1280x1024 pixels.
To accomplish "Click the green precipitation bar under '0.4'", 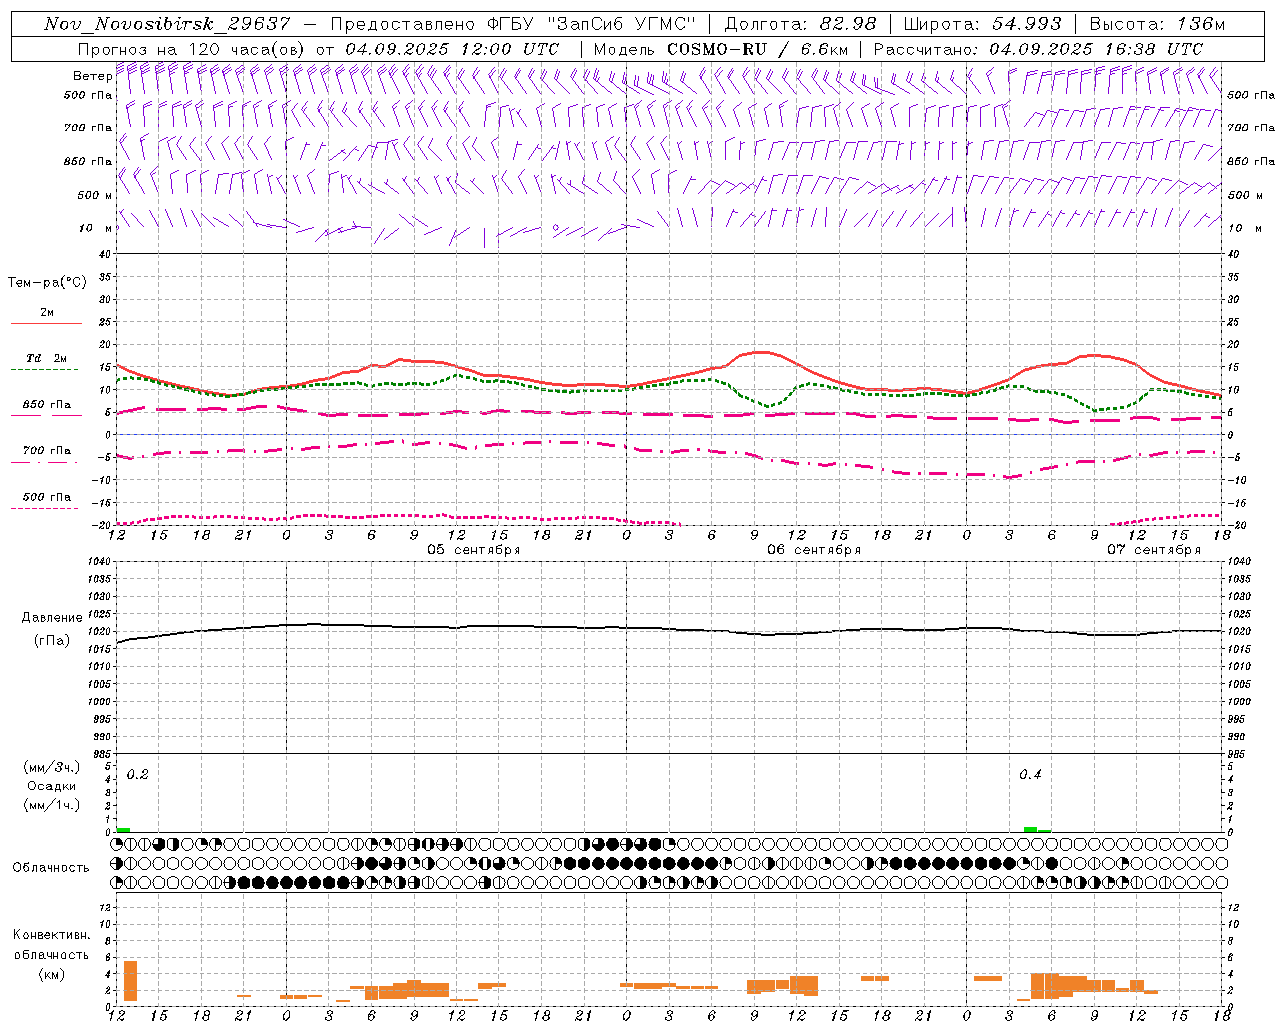I will [1037, 829].
